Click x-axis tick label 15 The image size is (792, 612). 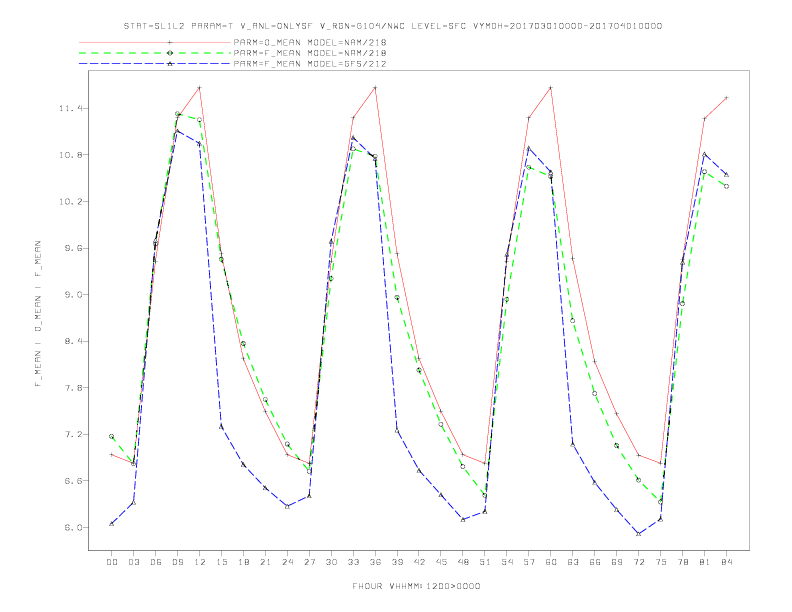tap(221, 562)
